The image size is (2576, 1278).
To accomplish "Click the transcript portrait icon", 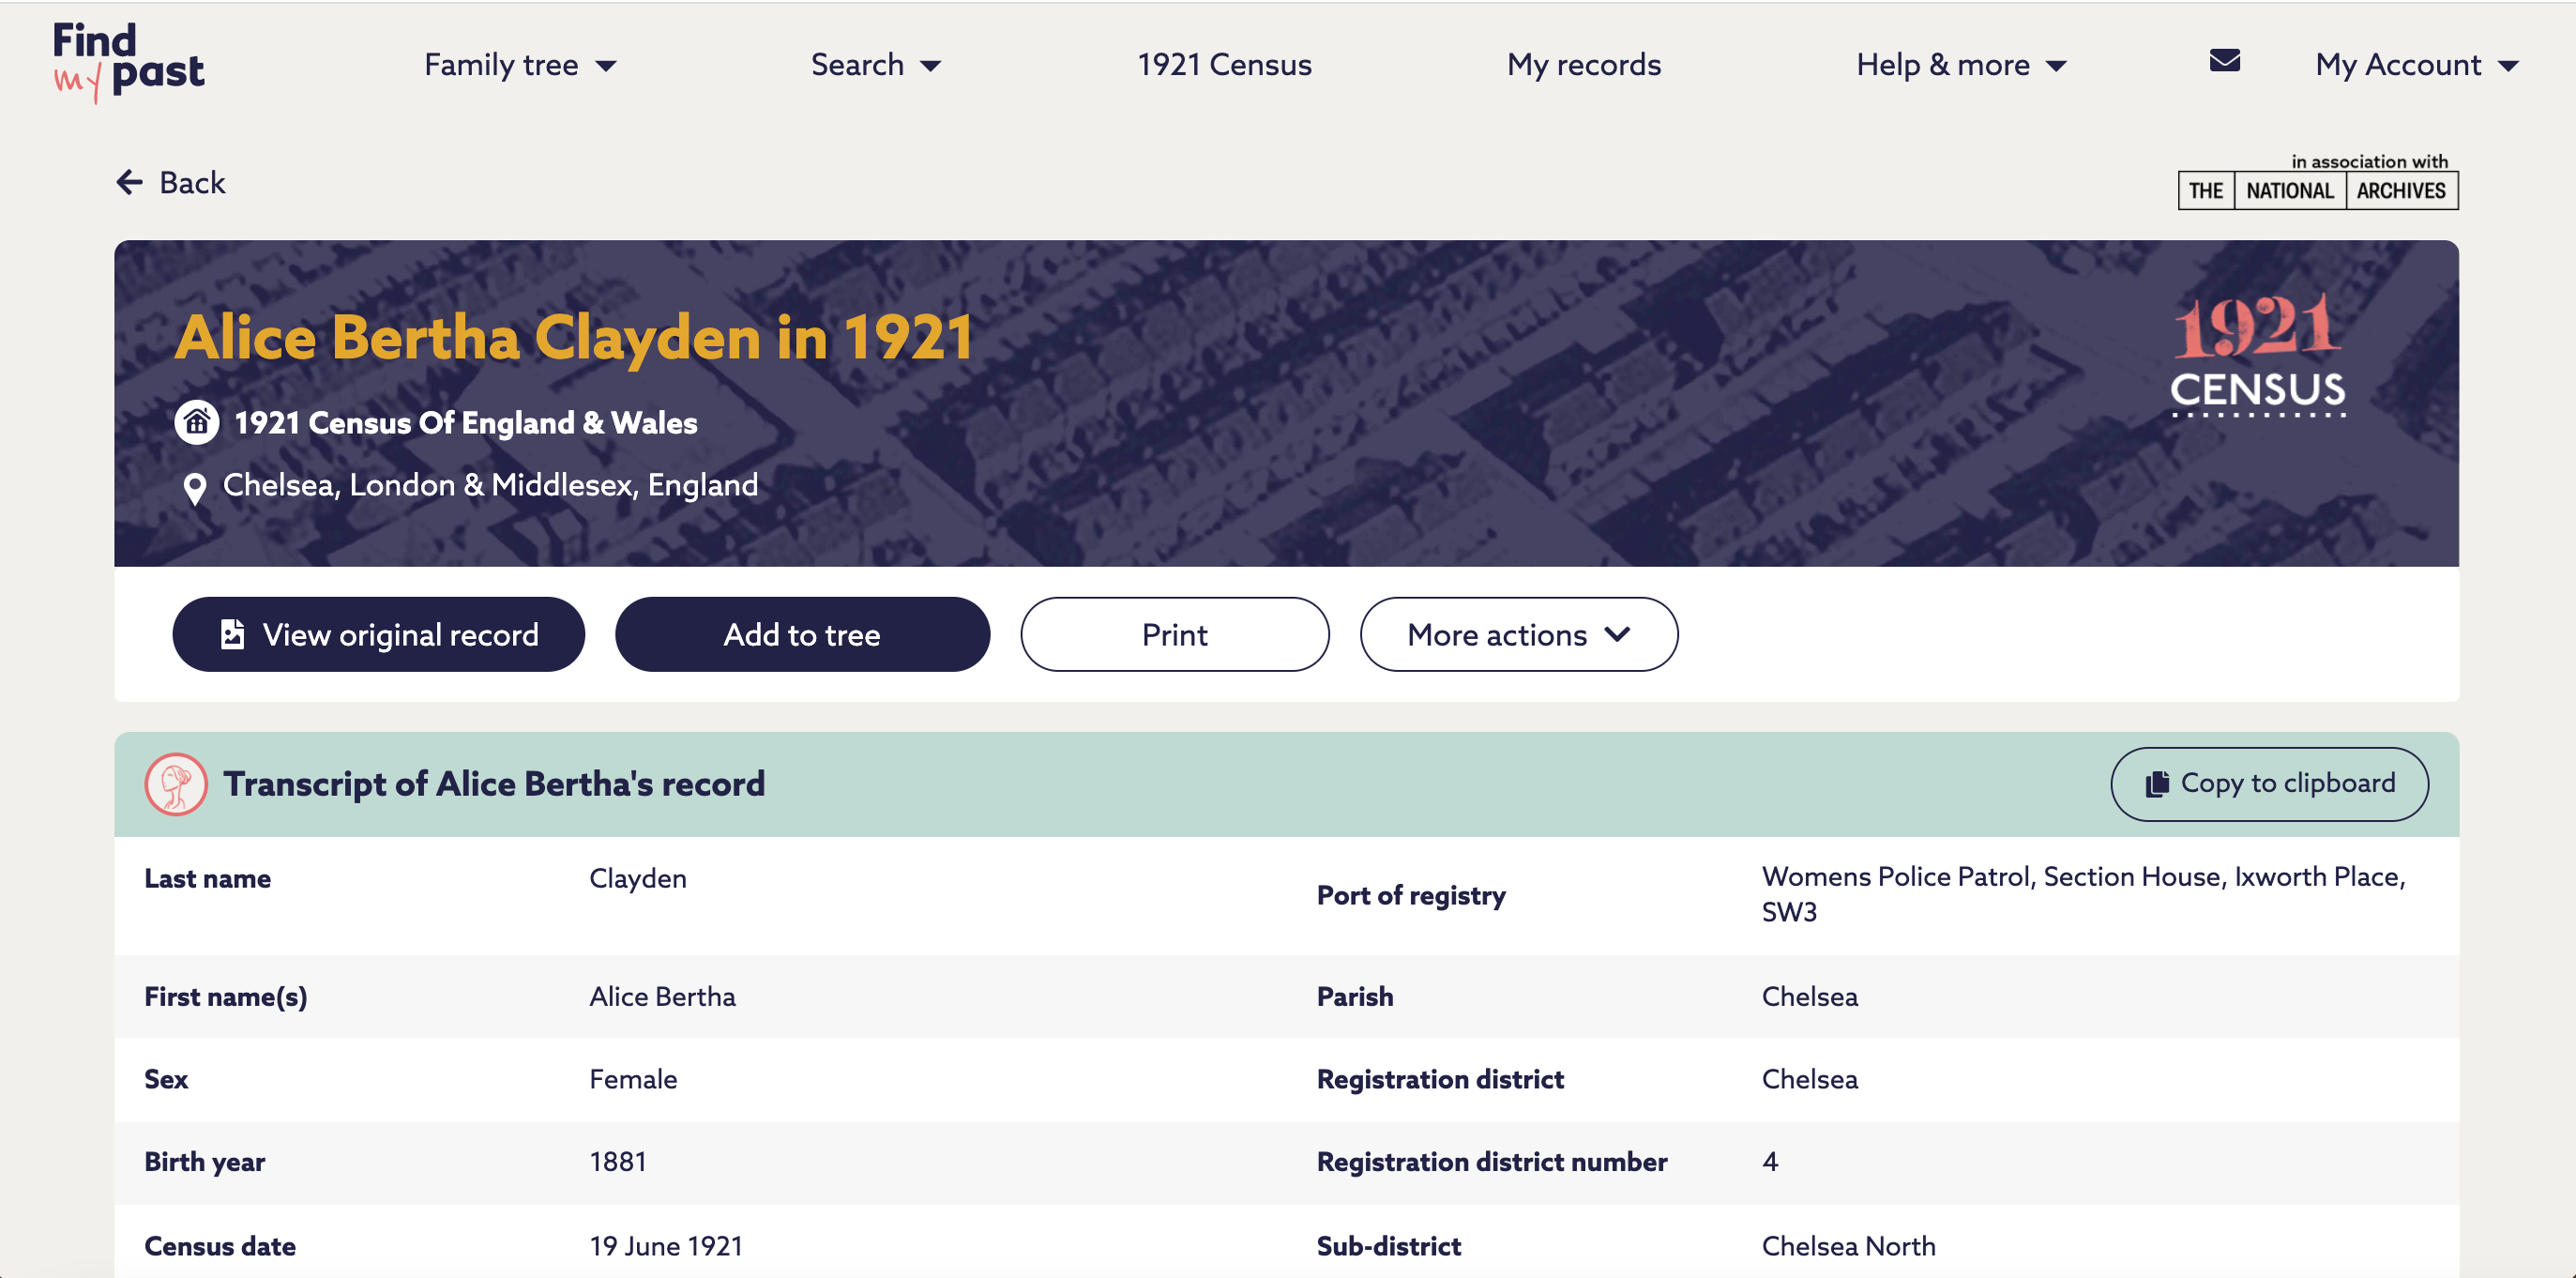I will point(176,784).
